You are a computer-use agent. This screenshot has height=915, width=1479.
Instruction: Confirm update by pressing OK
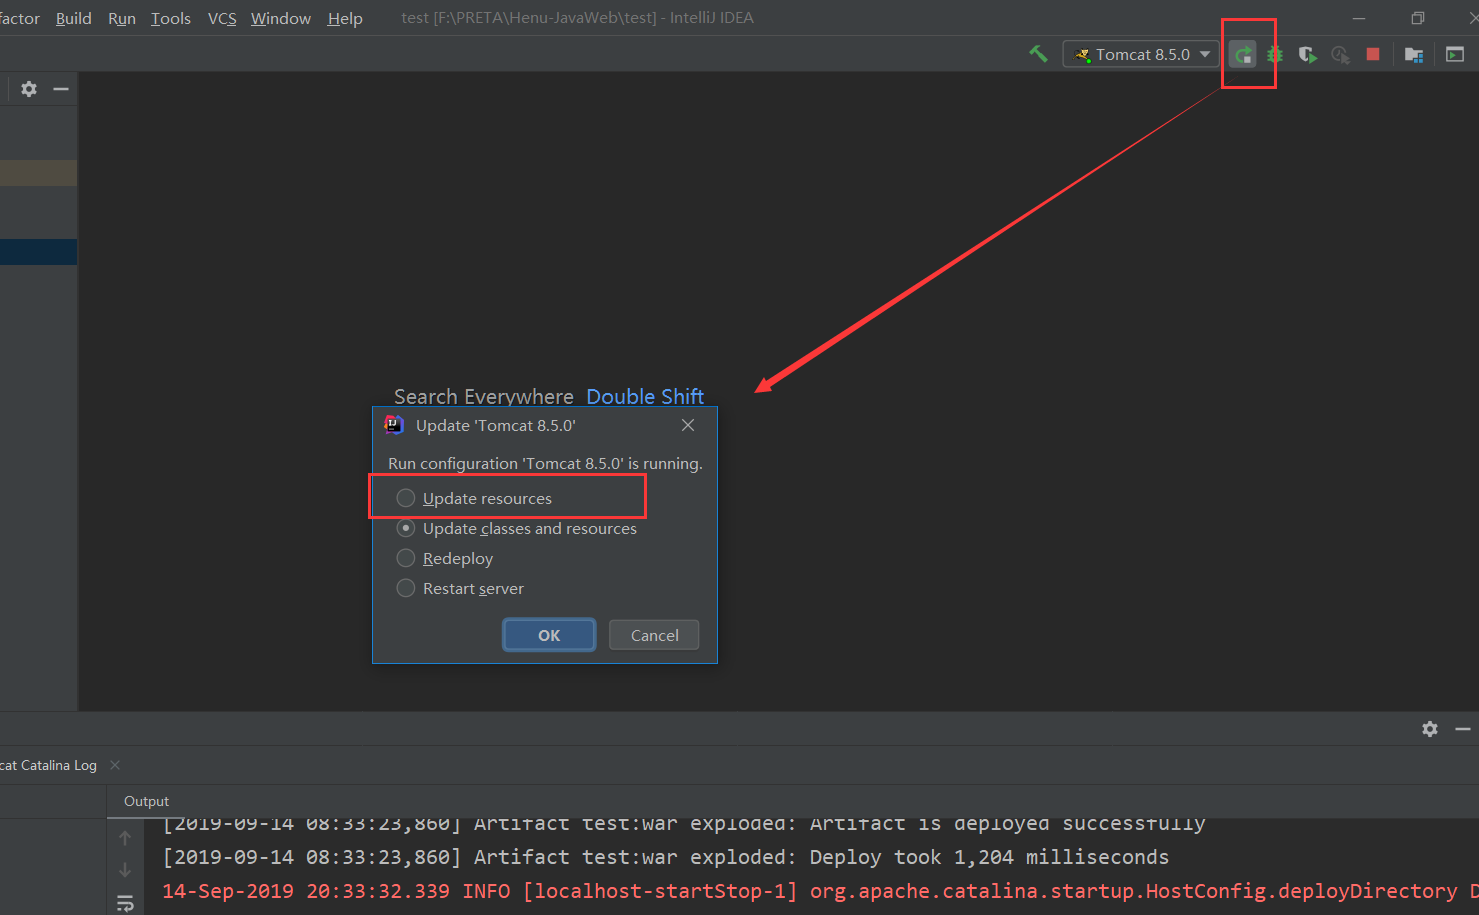point(548,634)
